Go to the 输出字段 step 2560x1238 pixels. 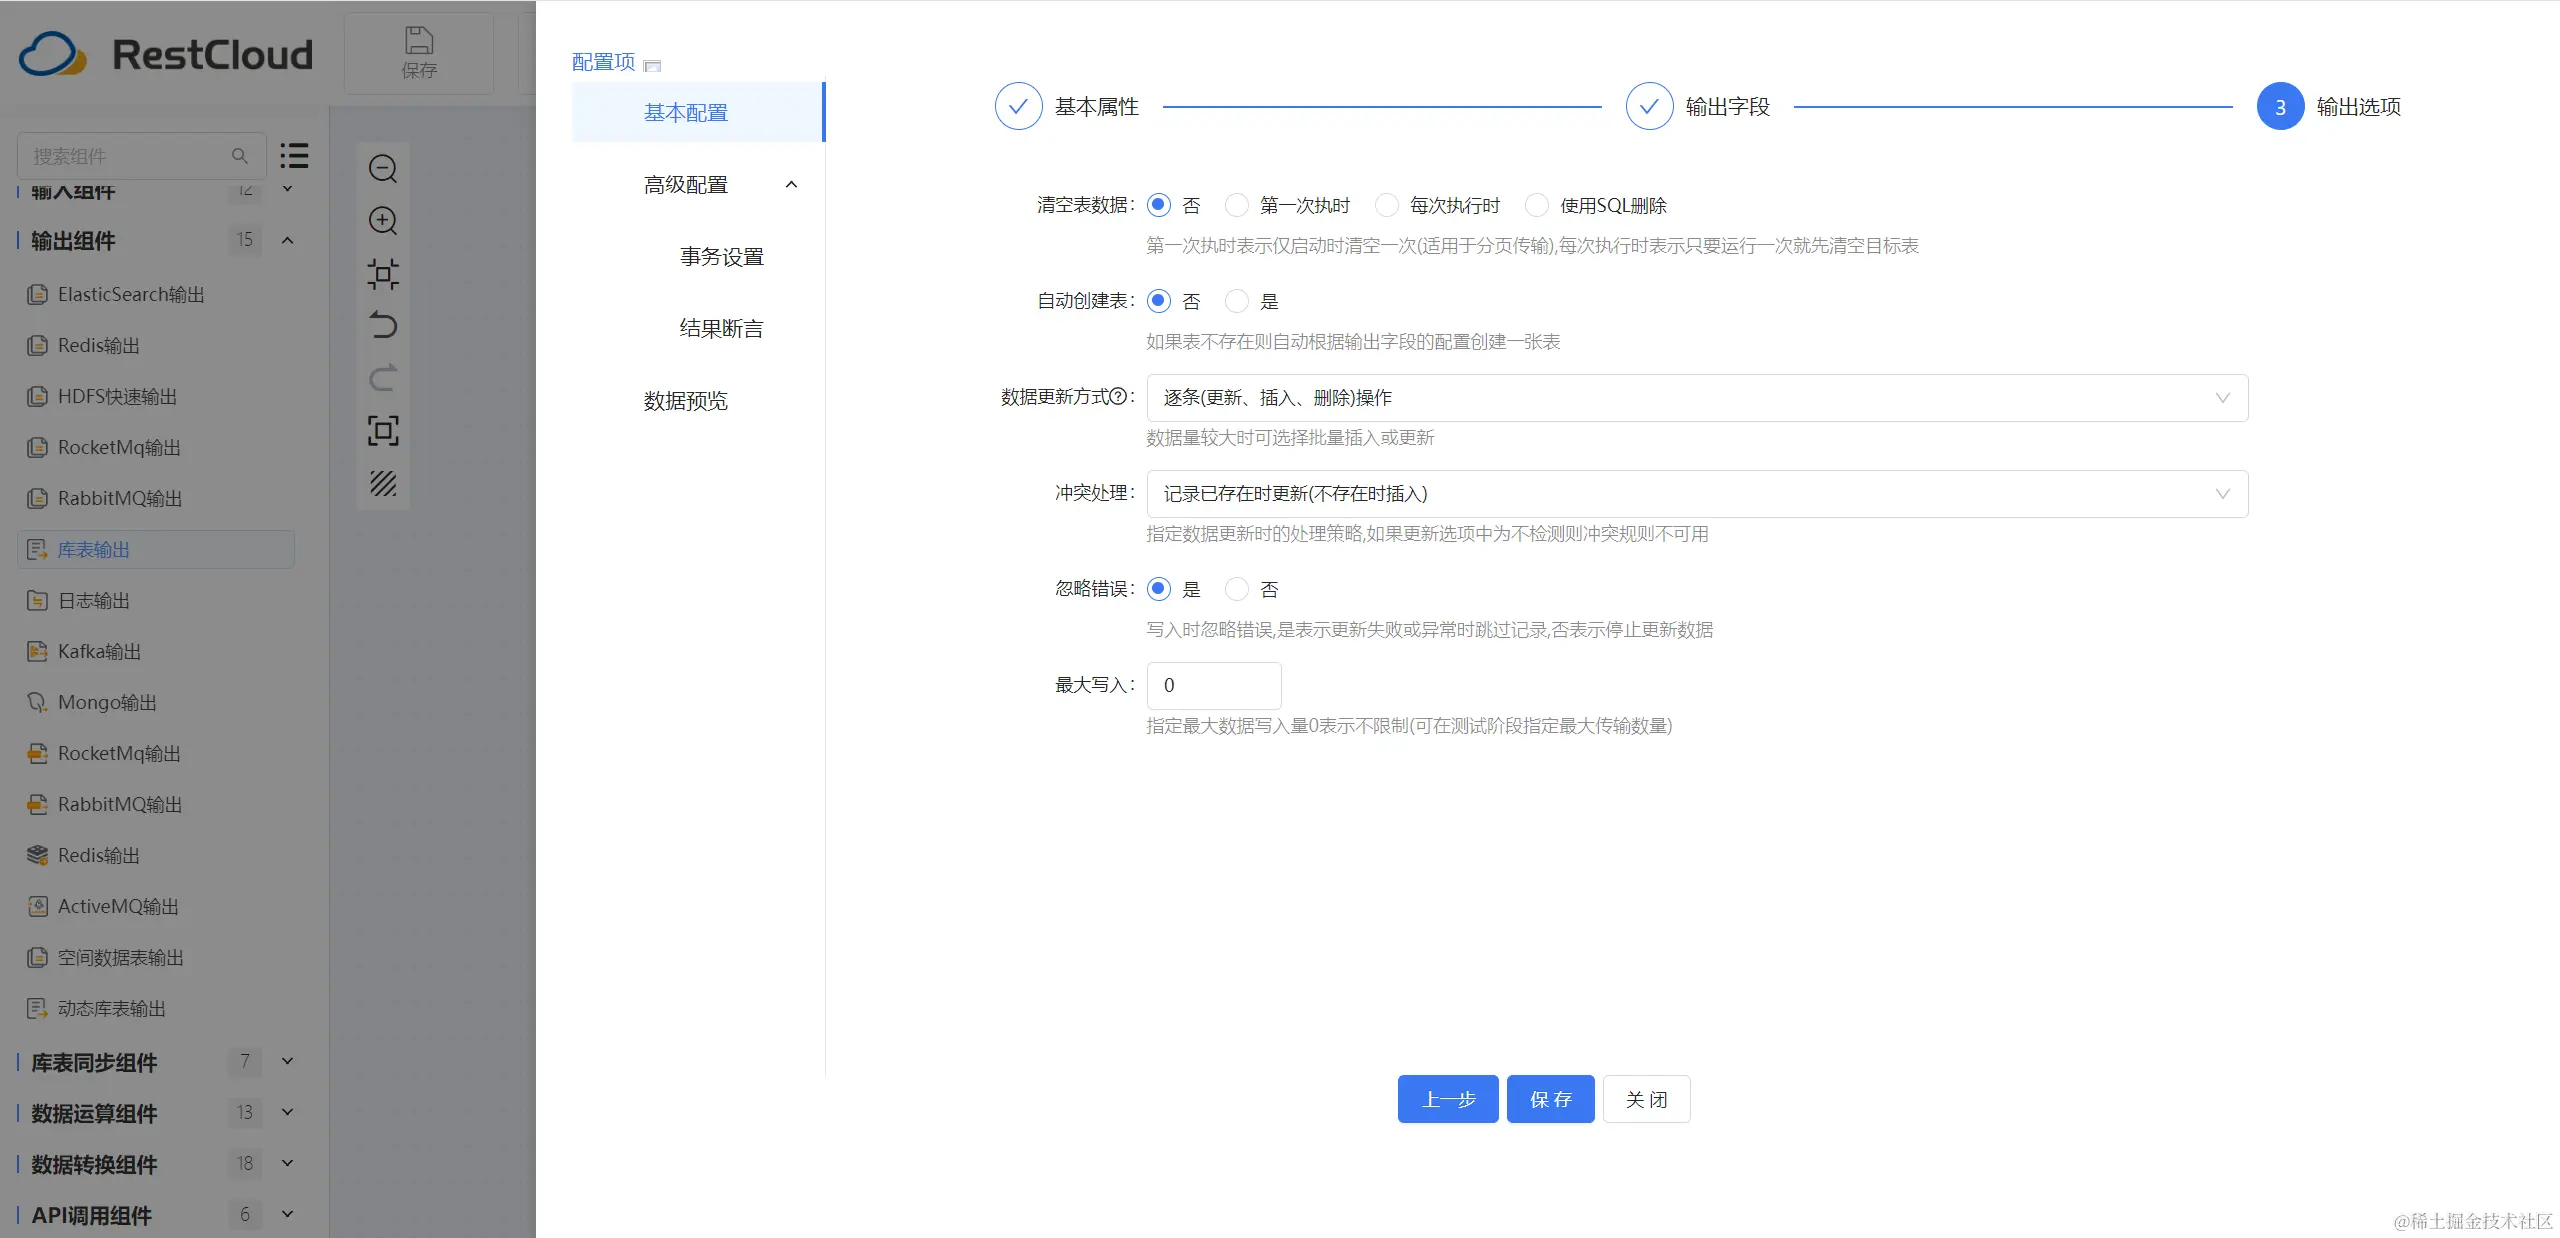[1650, 107]
